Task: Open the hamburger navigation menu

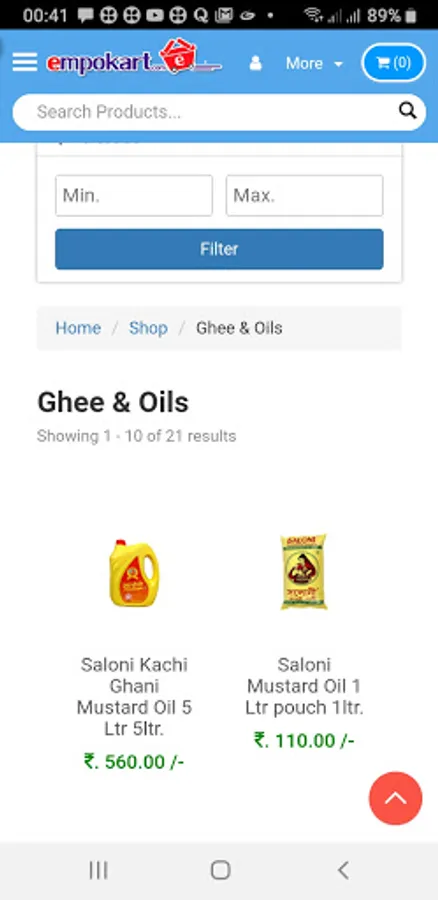Action: (25, 62)
